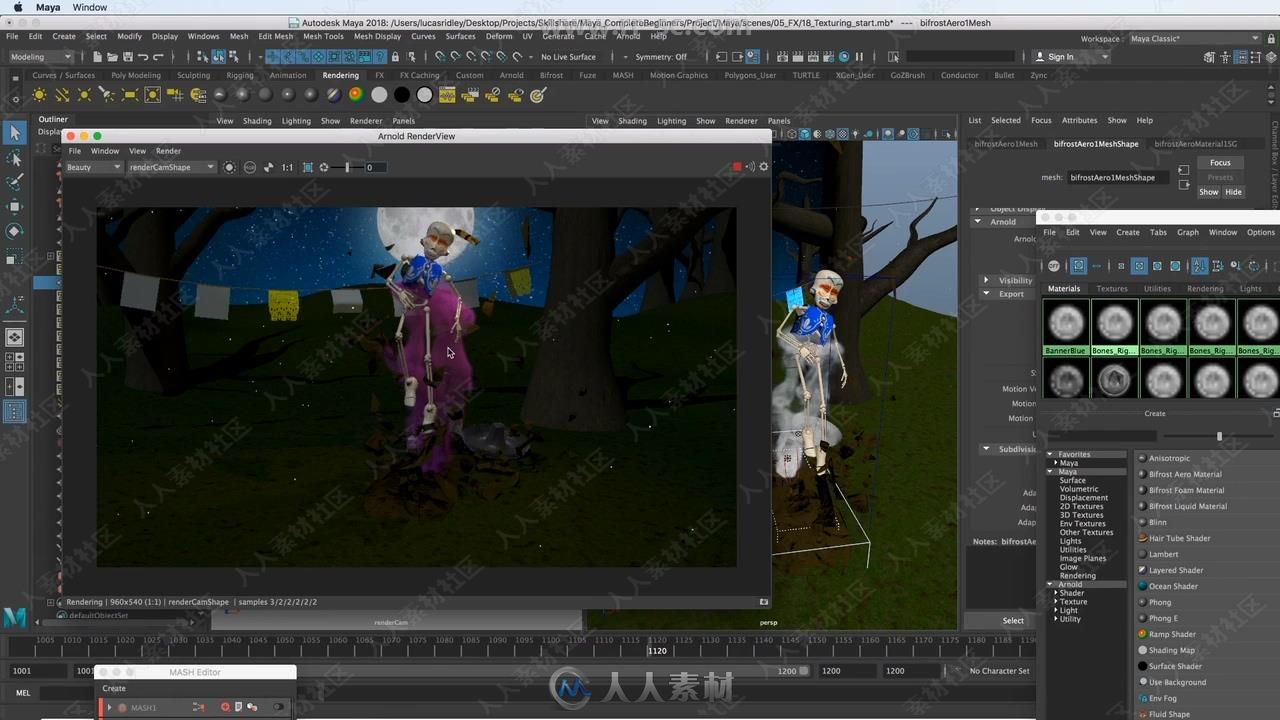The width and height of the screenshot is (1280, 720).
Task: Toggle Symmetry: Off setting in status line
Action: (x=661, y=57)
